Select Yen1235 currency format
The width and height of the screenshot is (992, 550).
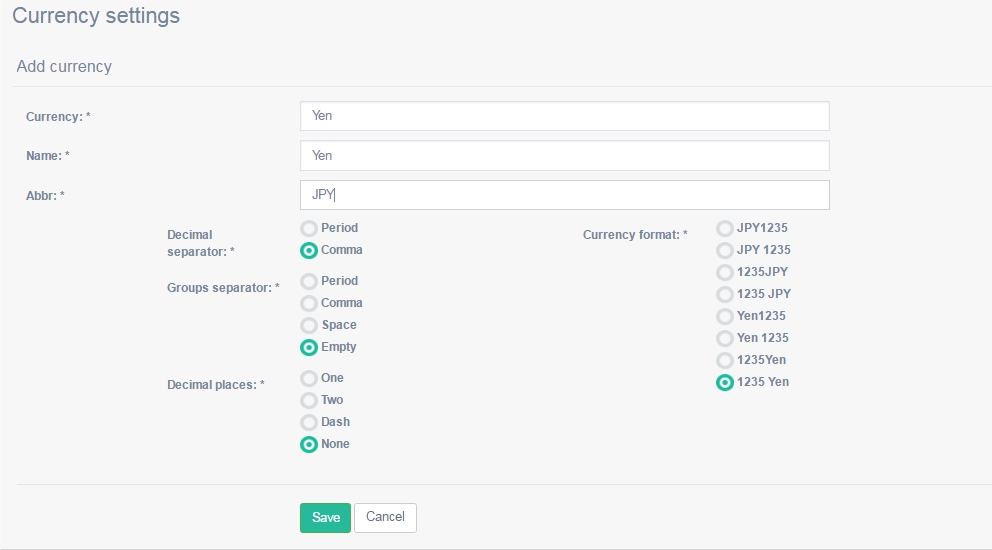[724, 316]
